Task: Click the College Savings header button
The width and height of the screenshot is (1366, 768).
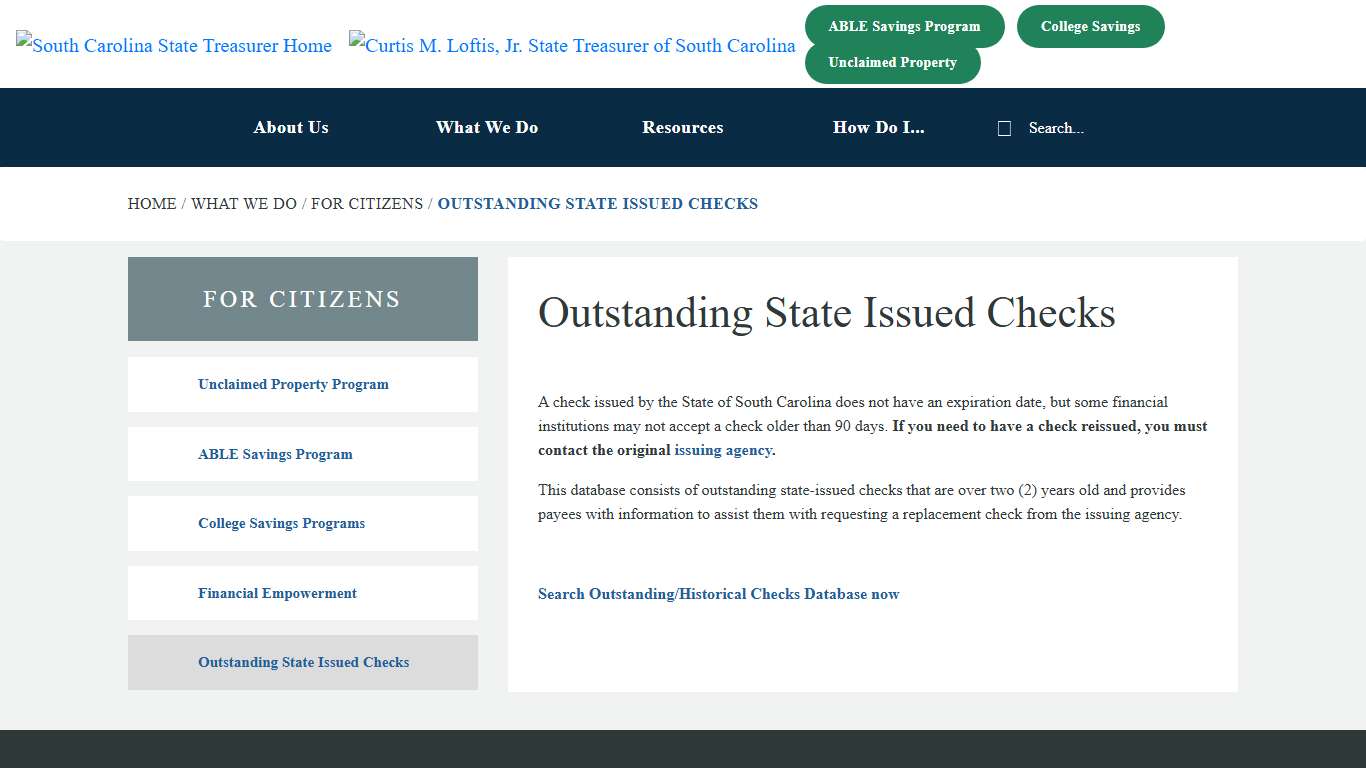Action: [1090, 26]
